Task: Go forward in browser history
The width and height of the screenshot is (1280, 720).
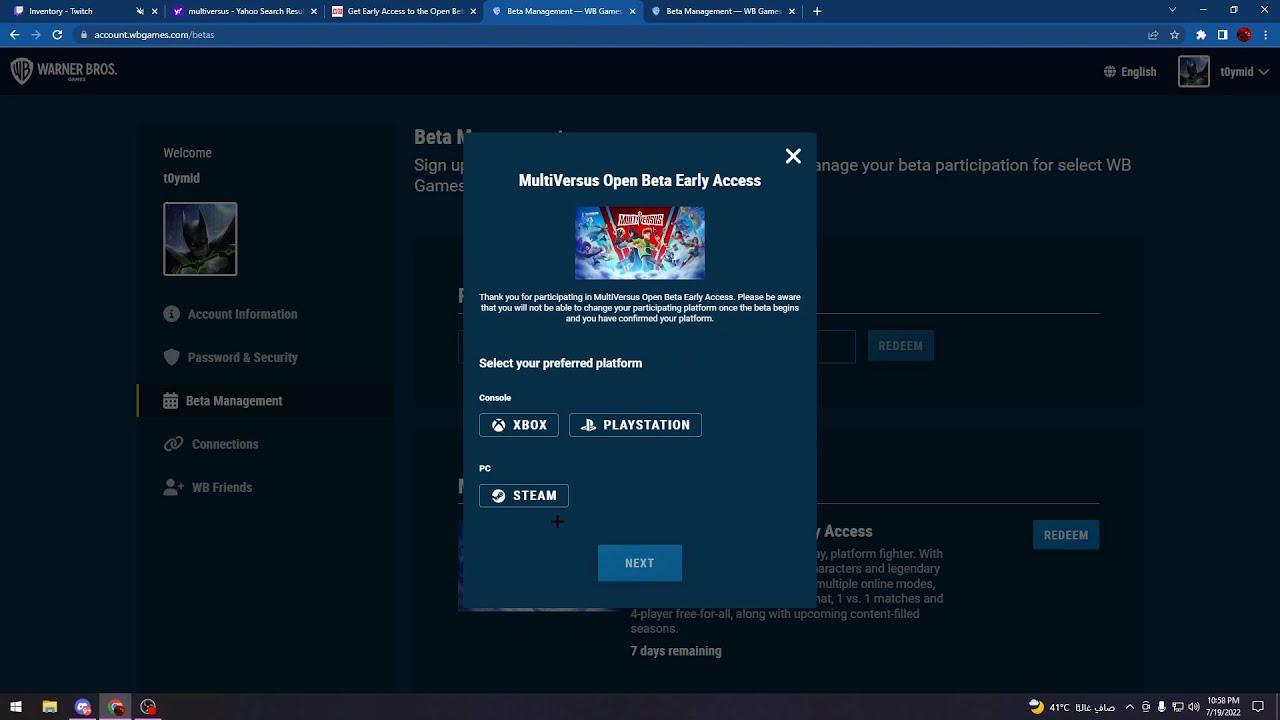Action: pyautogui.click(x=36, y=34)
